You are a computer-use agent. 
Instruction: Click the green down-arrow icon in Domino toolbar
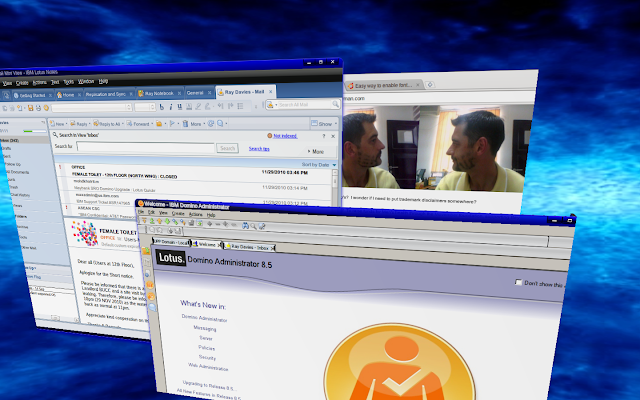click(167, 222)
